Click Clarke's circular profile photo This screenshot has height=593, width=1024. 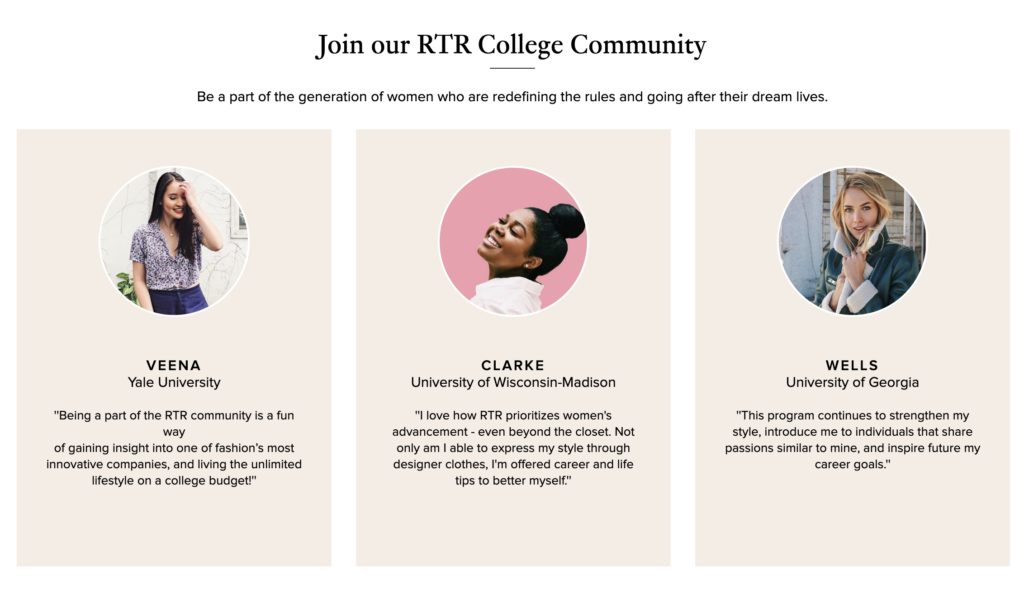513,241
